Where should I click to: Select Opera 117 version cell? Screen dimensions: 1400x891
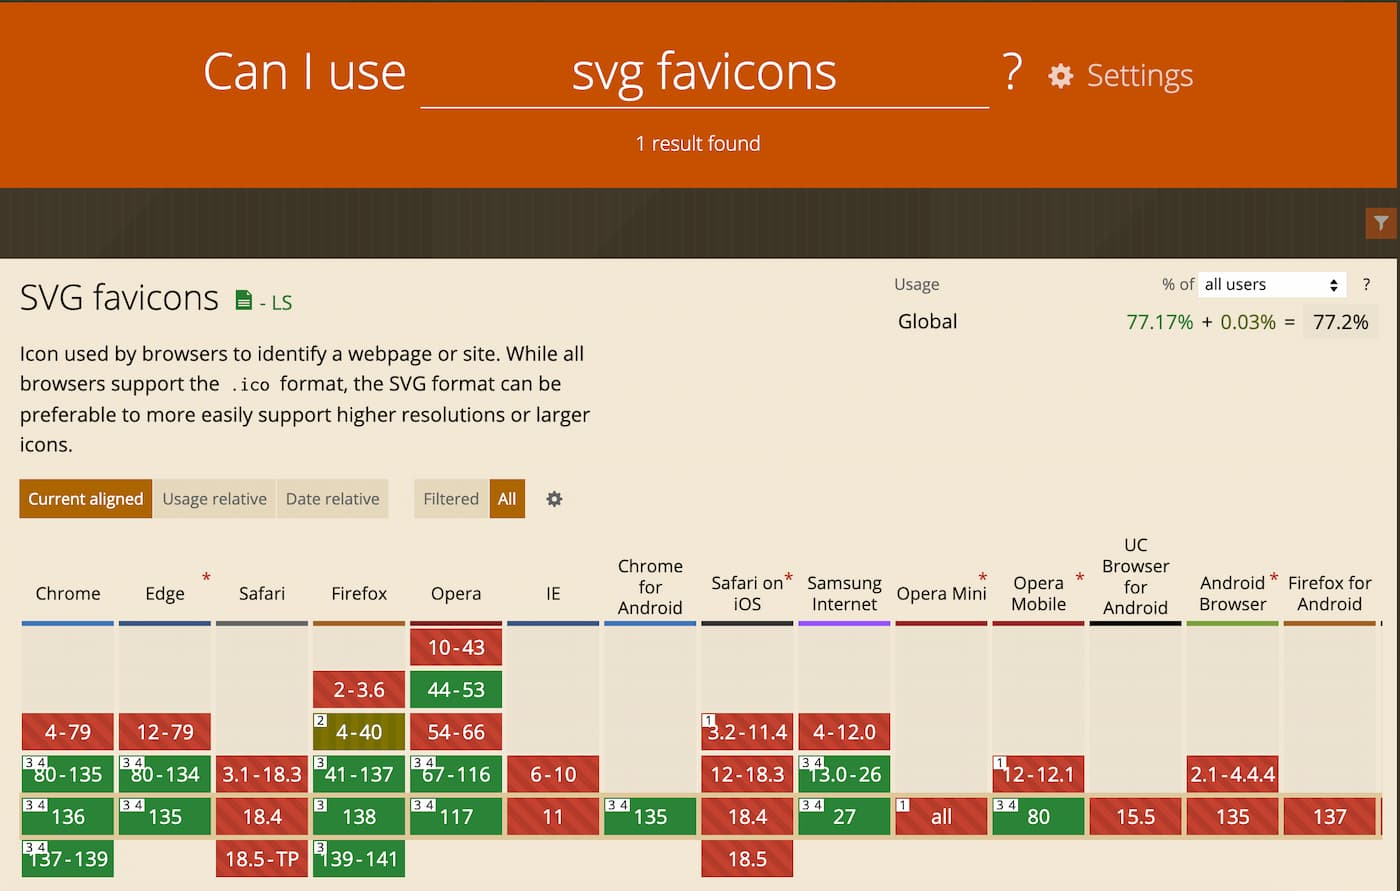pos(456,817)
